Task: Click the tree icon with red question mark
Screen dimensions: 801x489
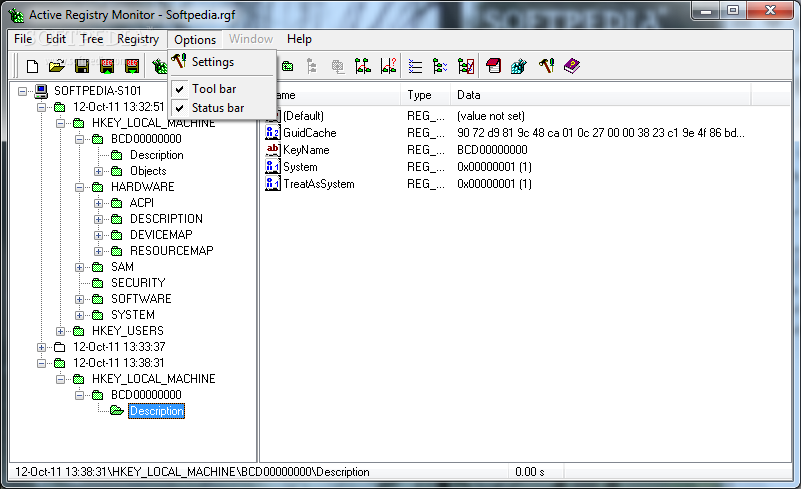Action: (x=388, y=66)
